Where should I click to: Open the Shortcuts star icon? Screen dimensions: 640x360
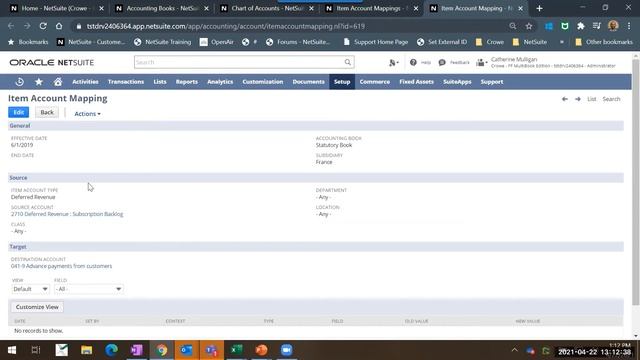tap(39, 82)
